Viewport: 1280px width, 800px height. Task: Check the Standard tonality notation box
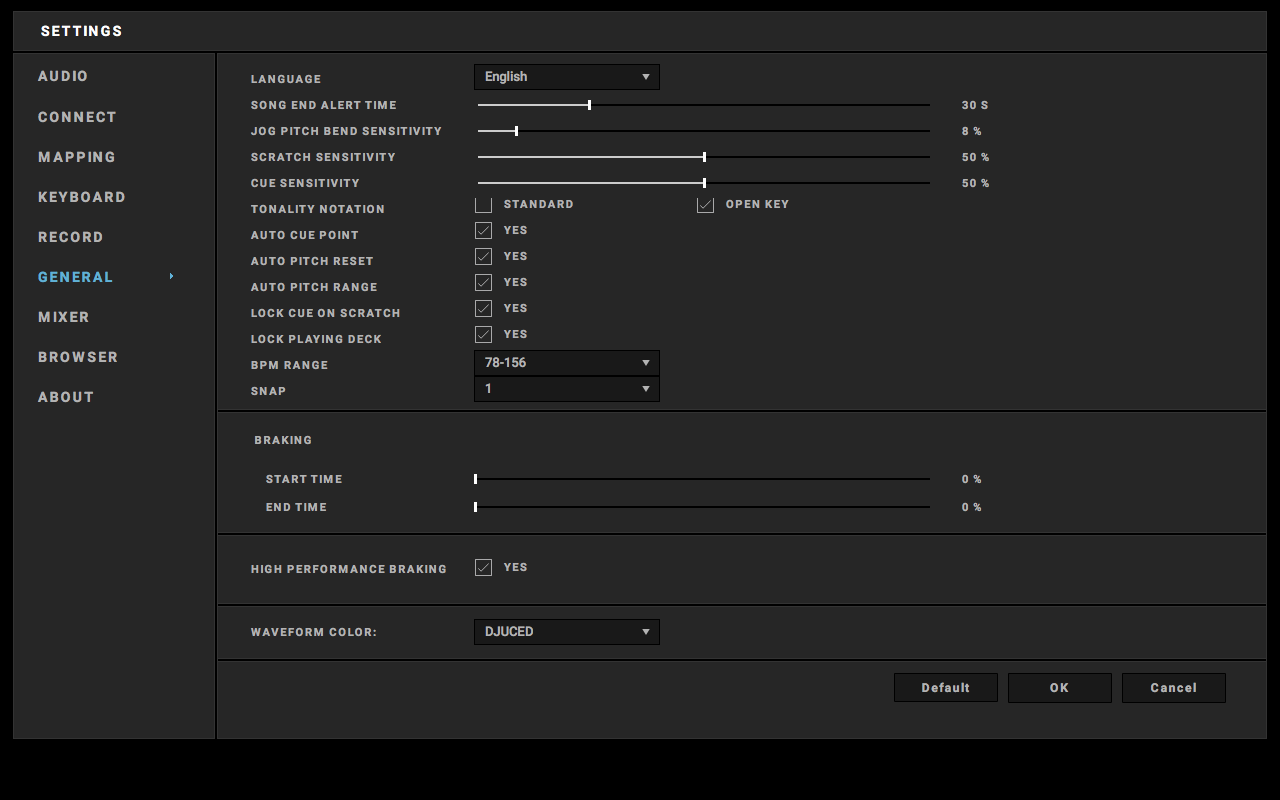tap(484, 204)
